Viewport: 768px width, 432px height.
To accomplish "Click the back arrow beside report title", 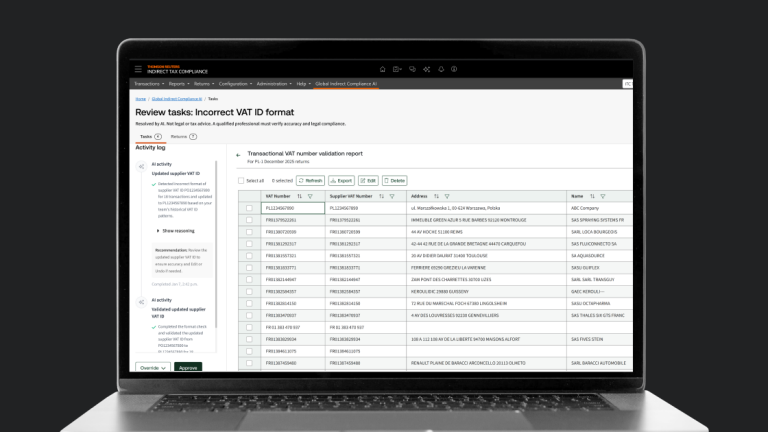I will pyautogui.click(x=238, y=155).
